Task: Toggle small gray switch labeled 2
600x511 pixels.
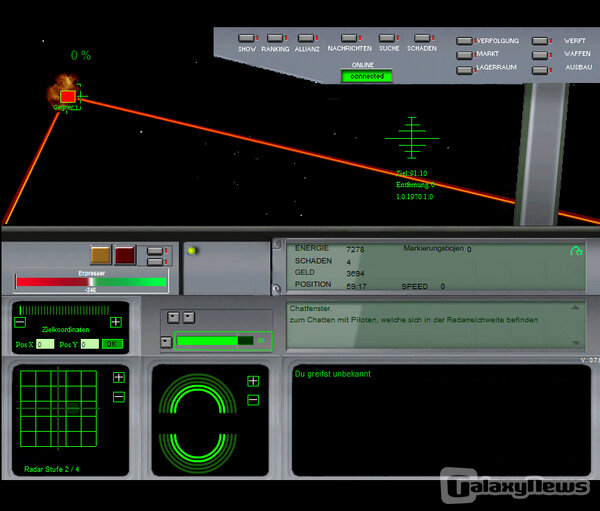Action: [x=155, y=262]
